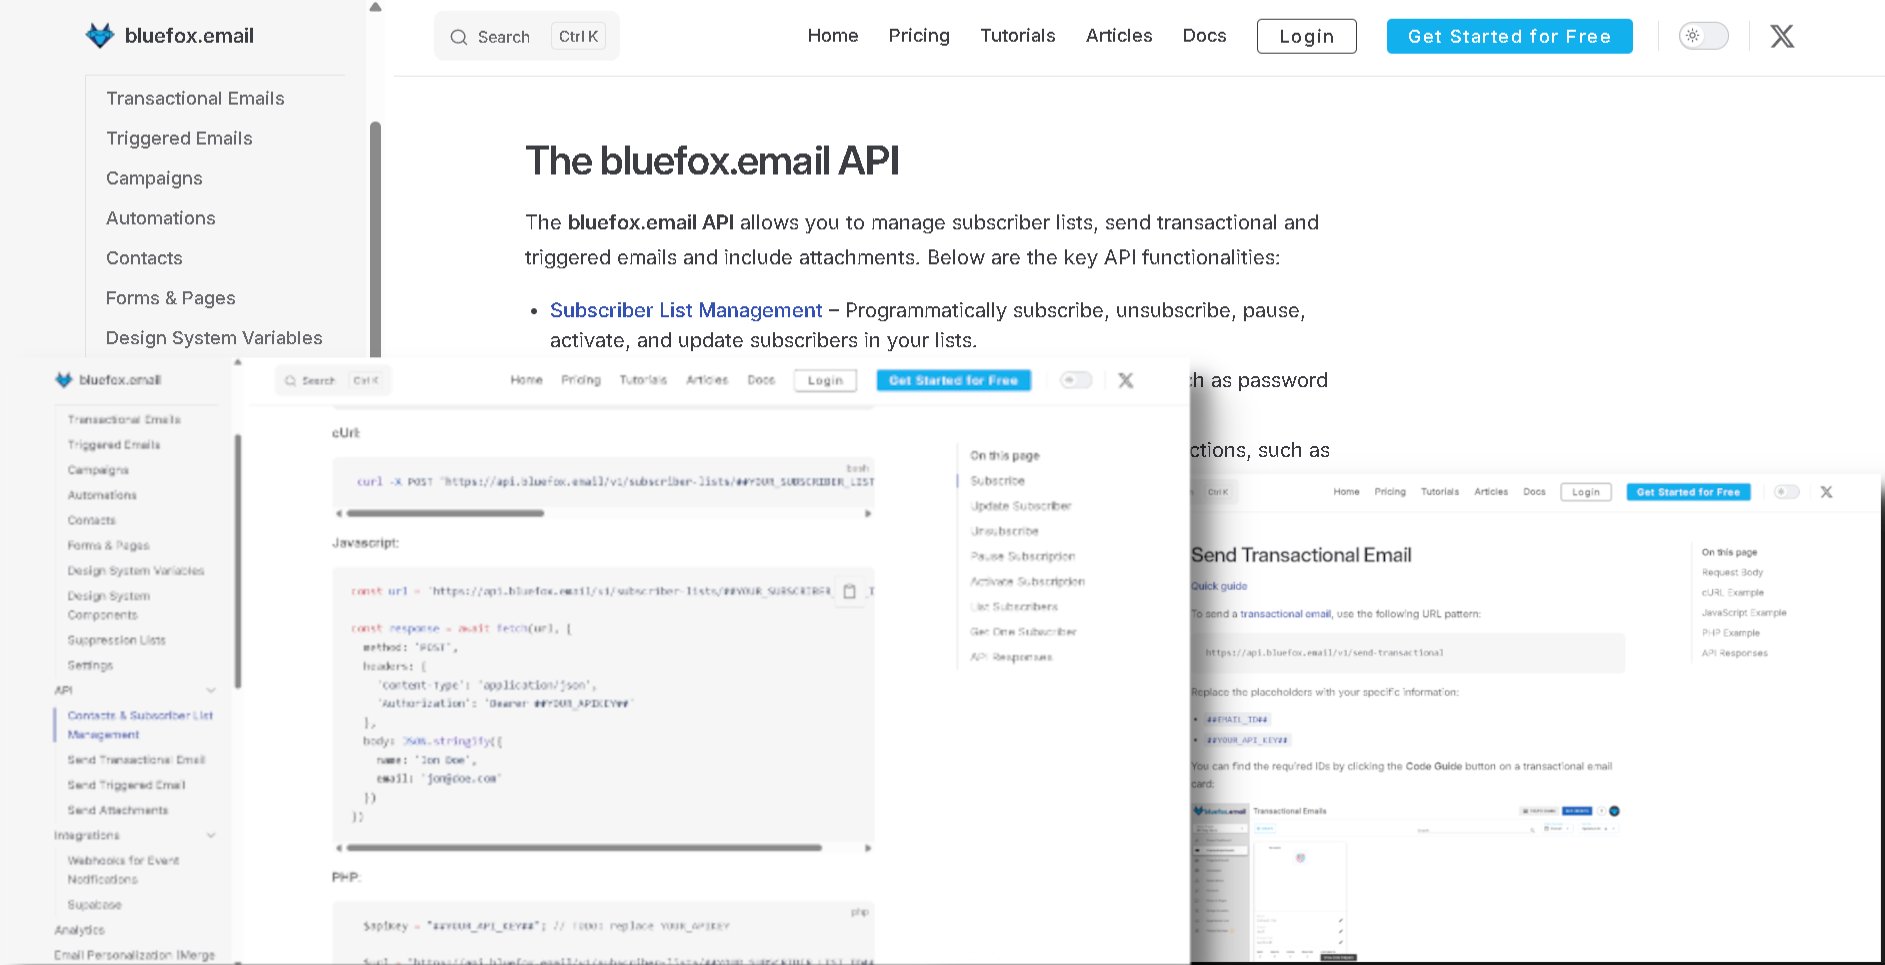Open the X (Twitter) icon in top navbar
This screenshot has height=965, width=1885.
[1781, 36]
